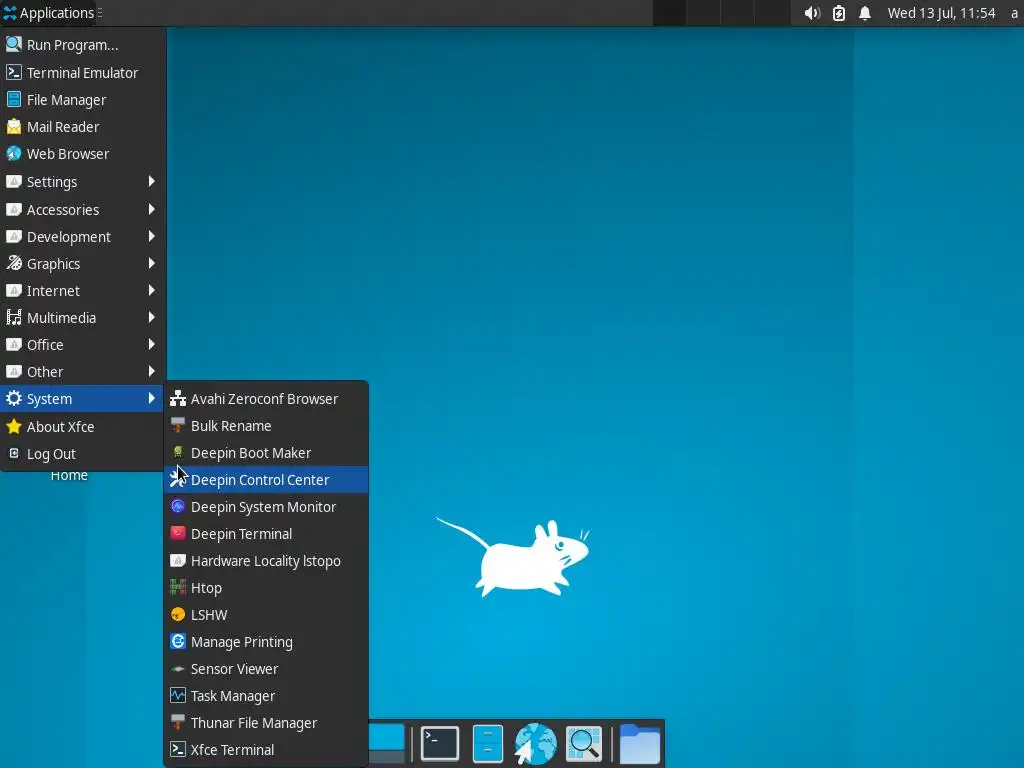Viewport: 1024px width, 768px height.
Task: Expand the Internet submenu
Action: 82,291
